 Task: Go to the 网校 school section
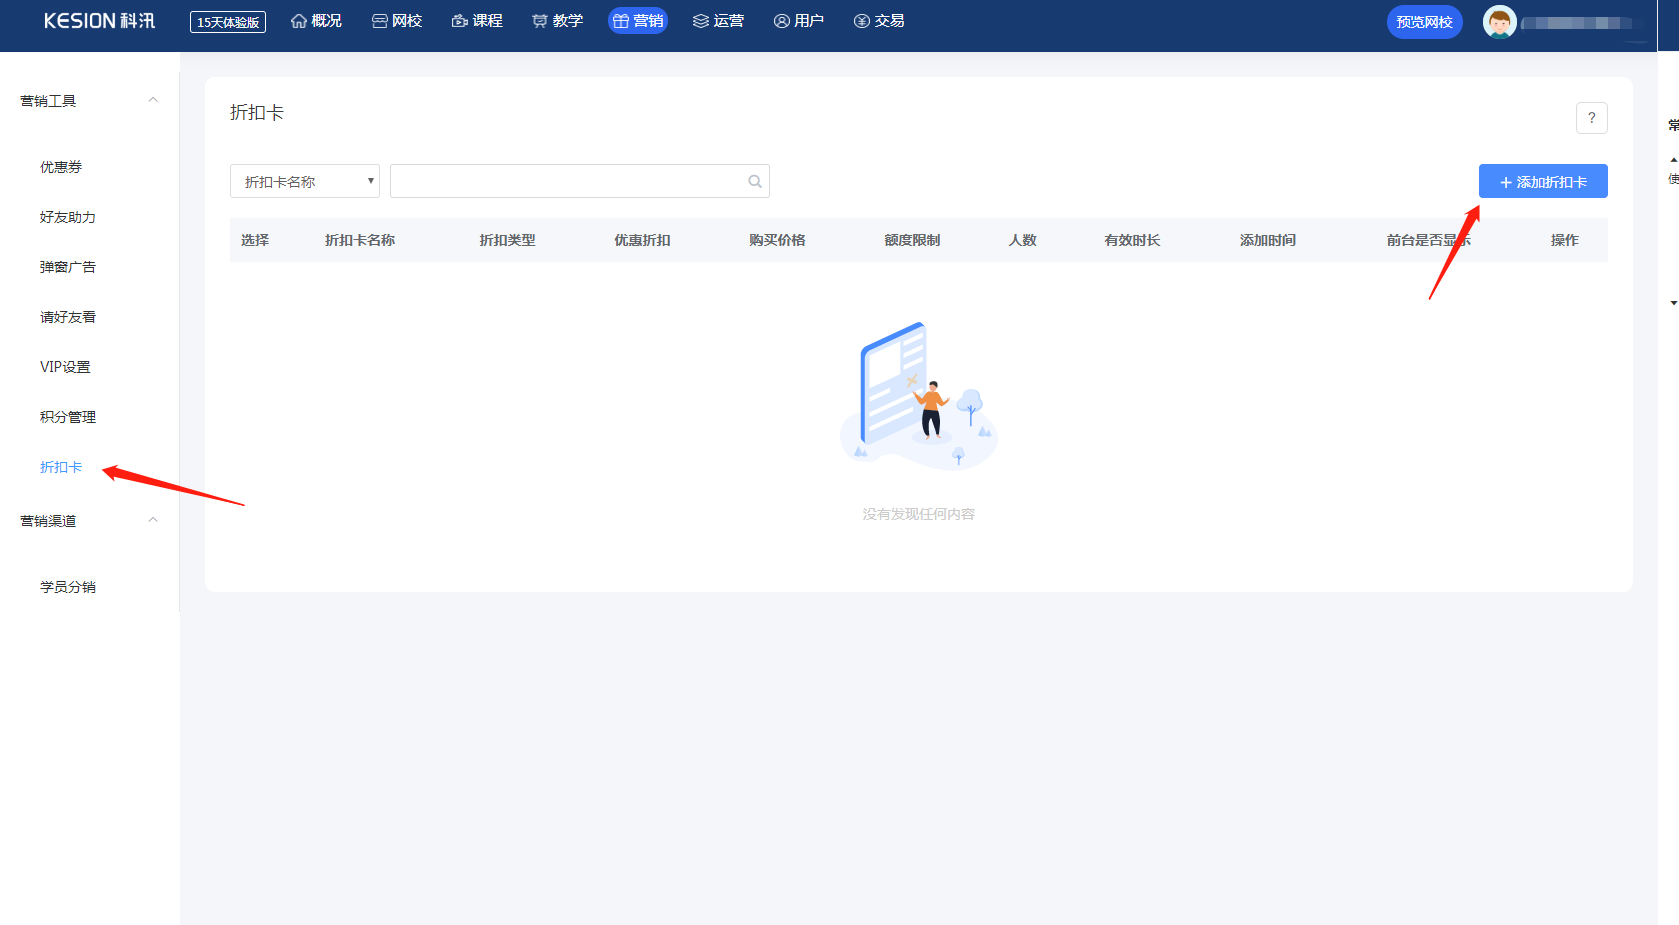click(x=397, y=21)
